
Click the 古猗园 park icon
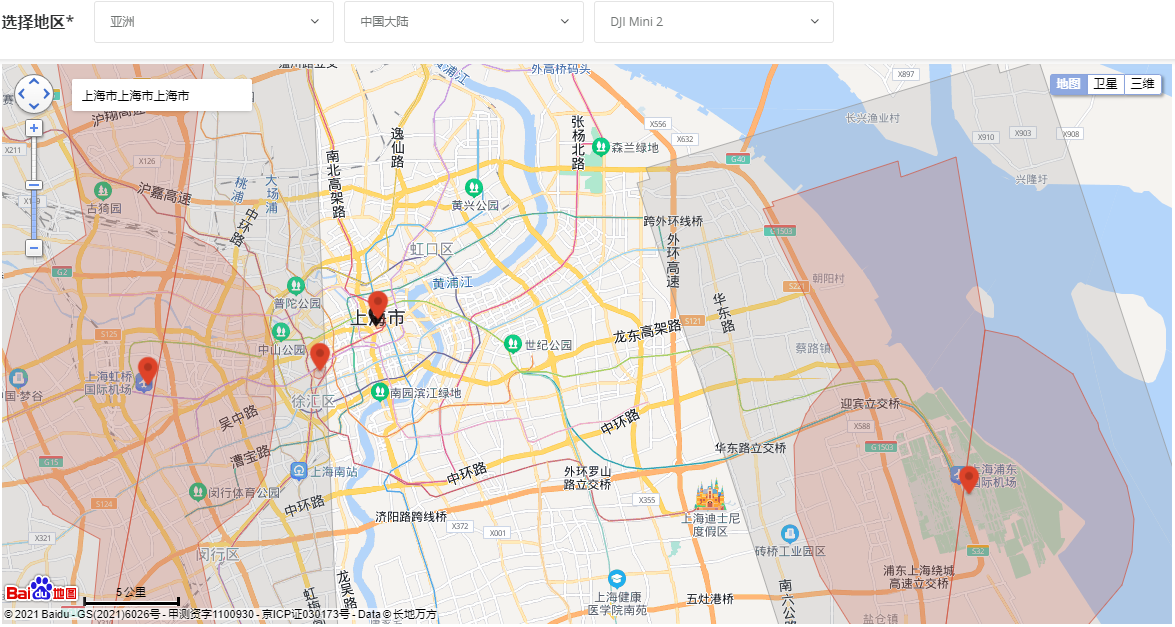(x=103, y=190)
